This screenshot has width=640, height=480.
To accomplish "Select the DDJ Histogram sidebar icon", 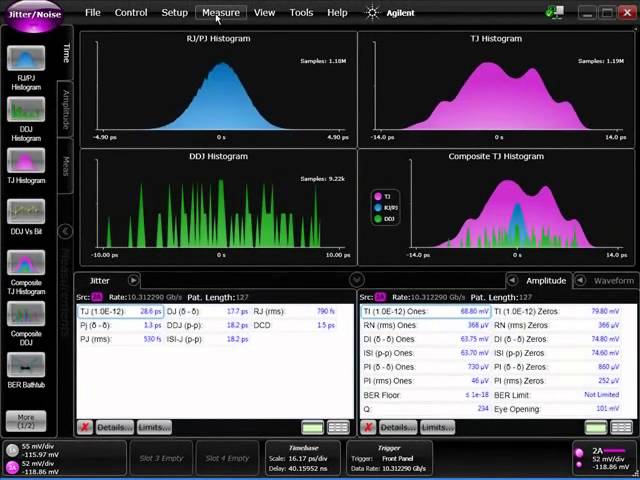I will 26,109.
